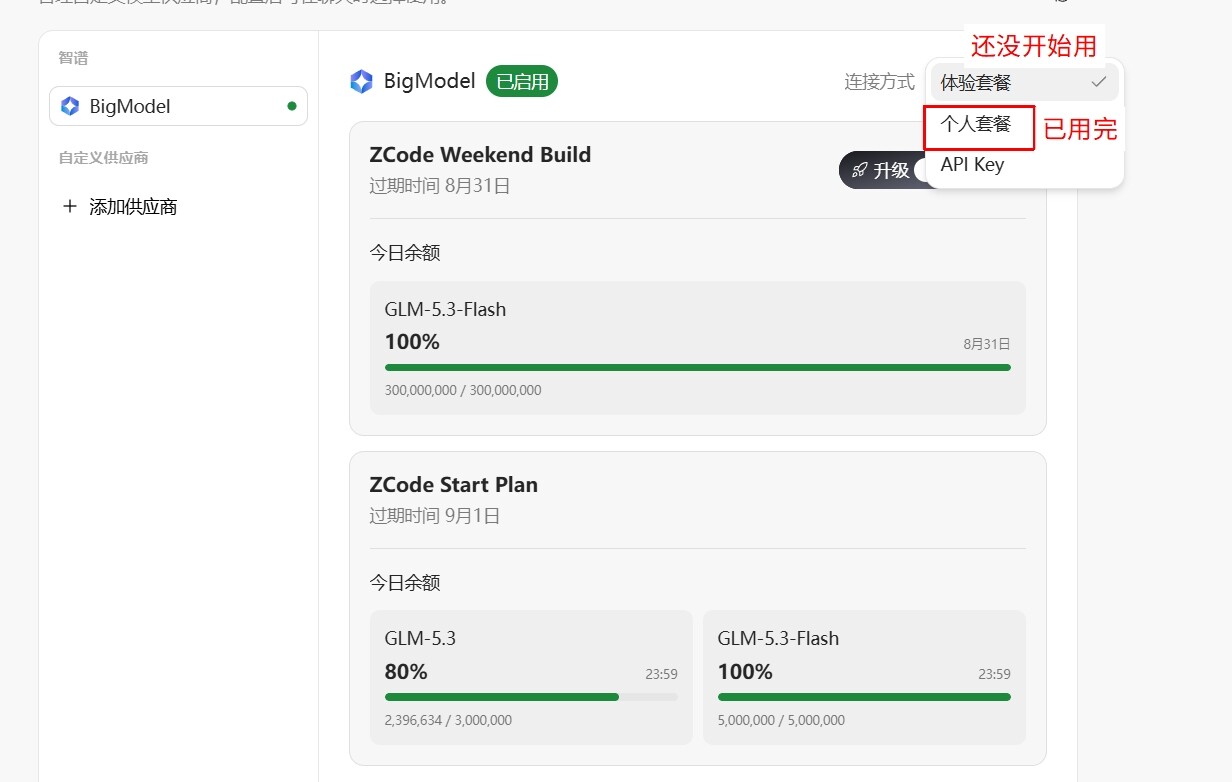Click the green 已启用 status badge
This screenshot has width=1232, height=782.
click(522, 82)
